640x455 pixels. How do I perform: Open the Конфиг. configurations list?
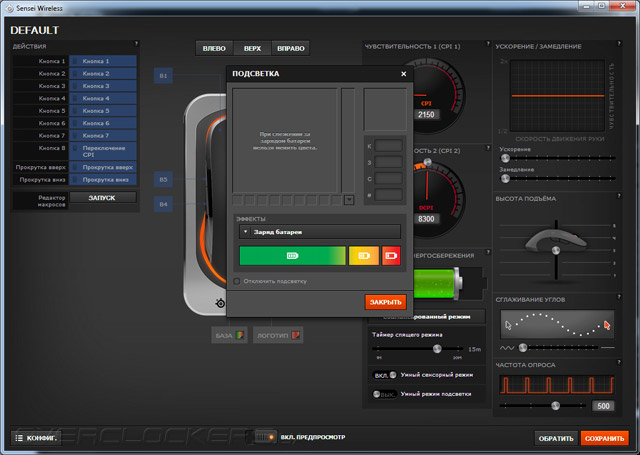pyautogui.click(x=36, y=438)
